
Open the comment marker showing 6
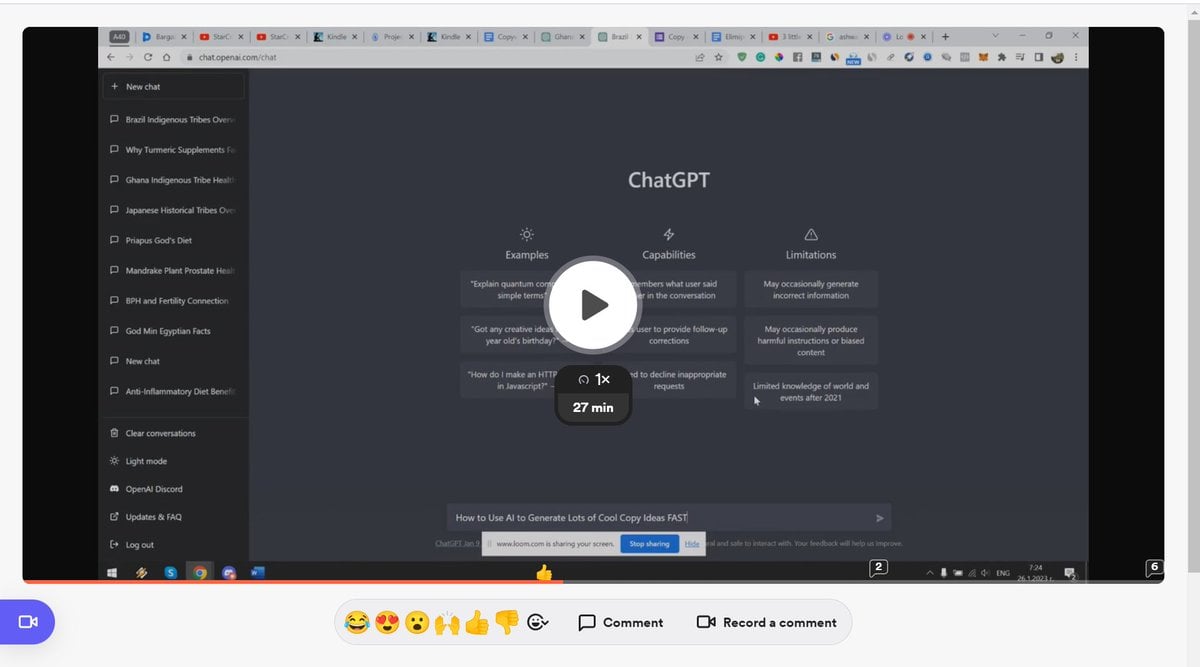[x=1154, y=568]
